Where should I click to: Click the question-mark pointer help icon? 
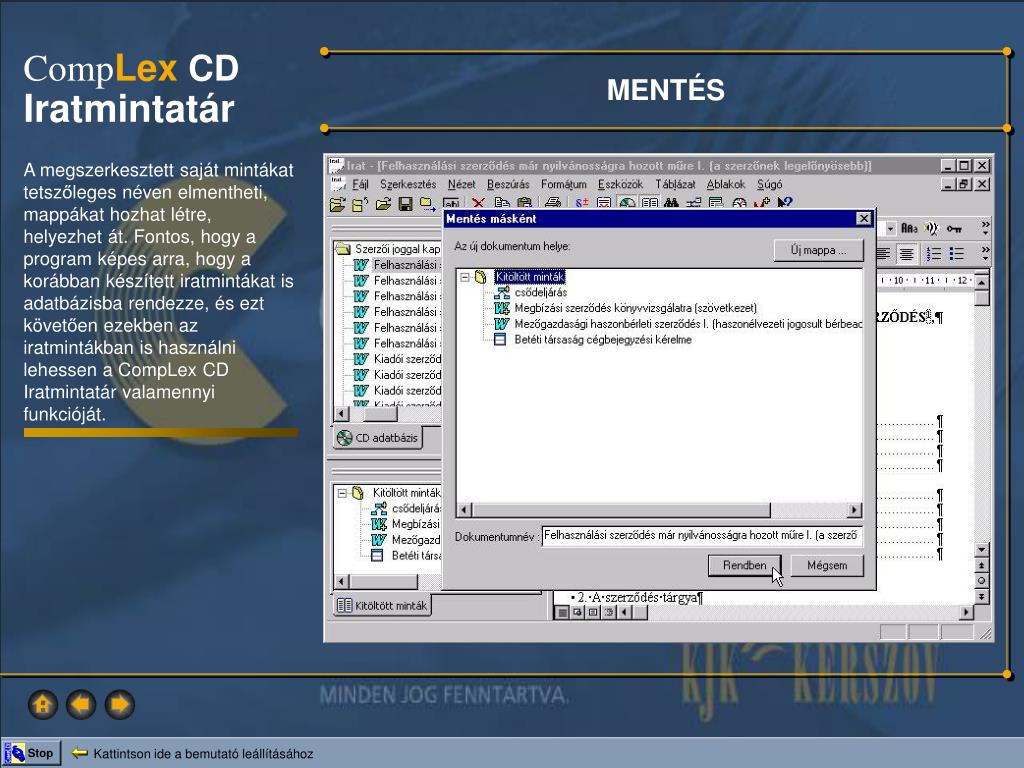[x=784, y=204]
